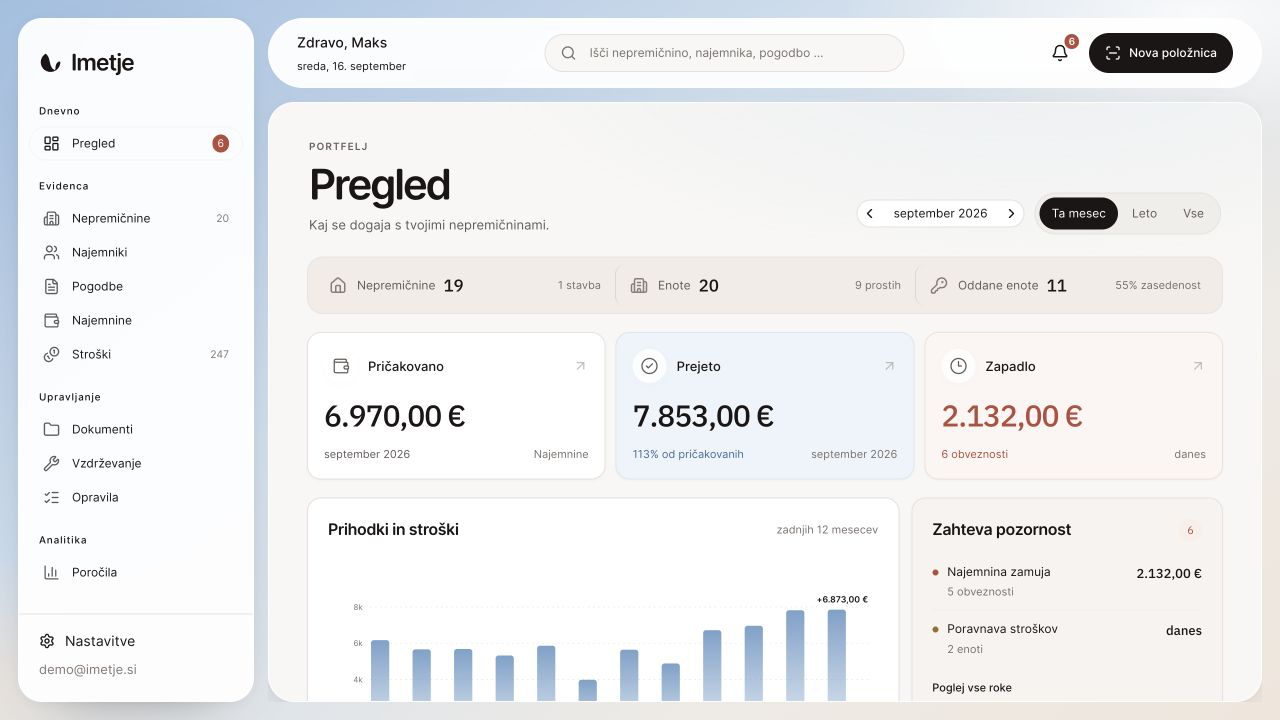Click the 6 badge on Pregled
This screenshot has height=720, width=1280.
click(220, 143)
